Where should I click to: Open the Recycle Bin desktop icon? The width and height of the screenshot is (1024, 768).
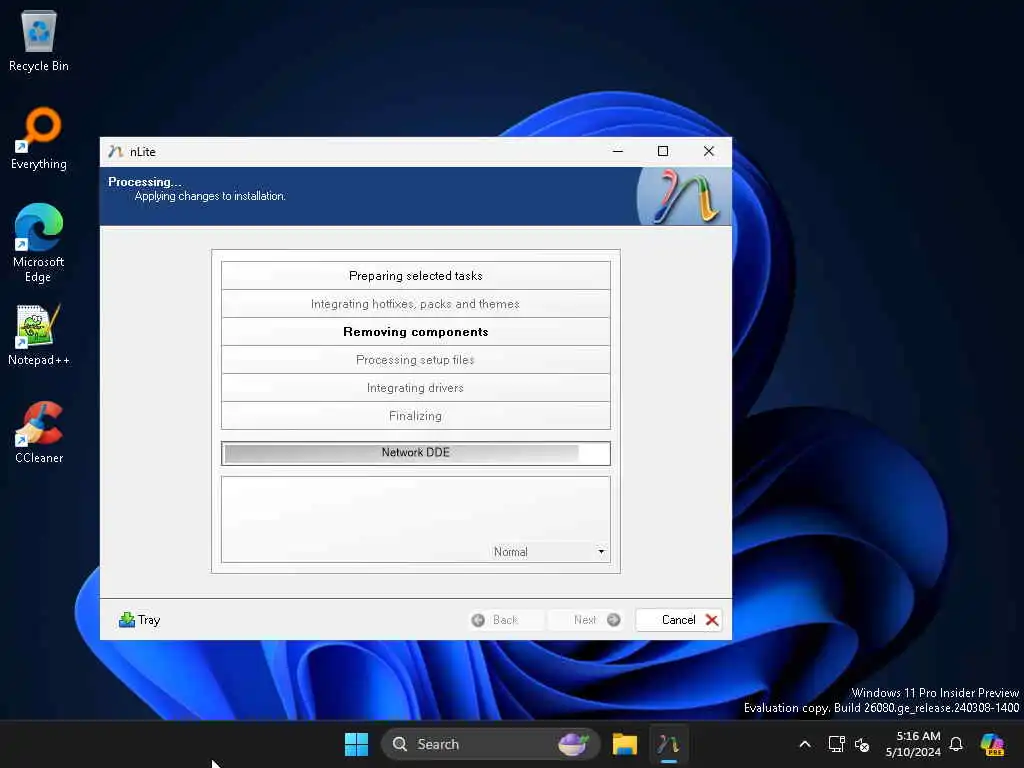(x=39, y=41)
